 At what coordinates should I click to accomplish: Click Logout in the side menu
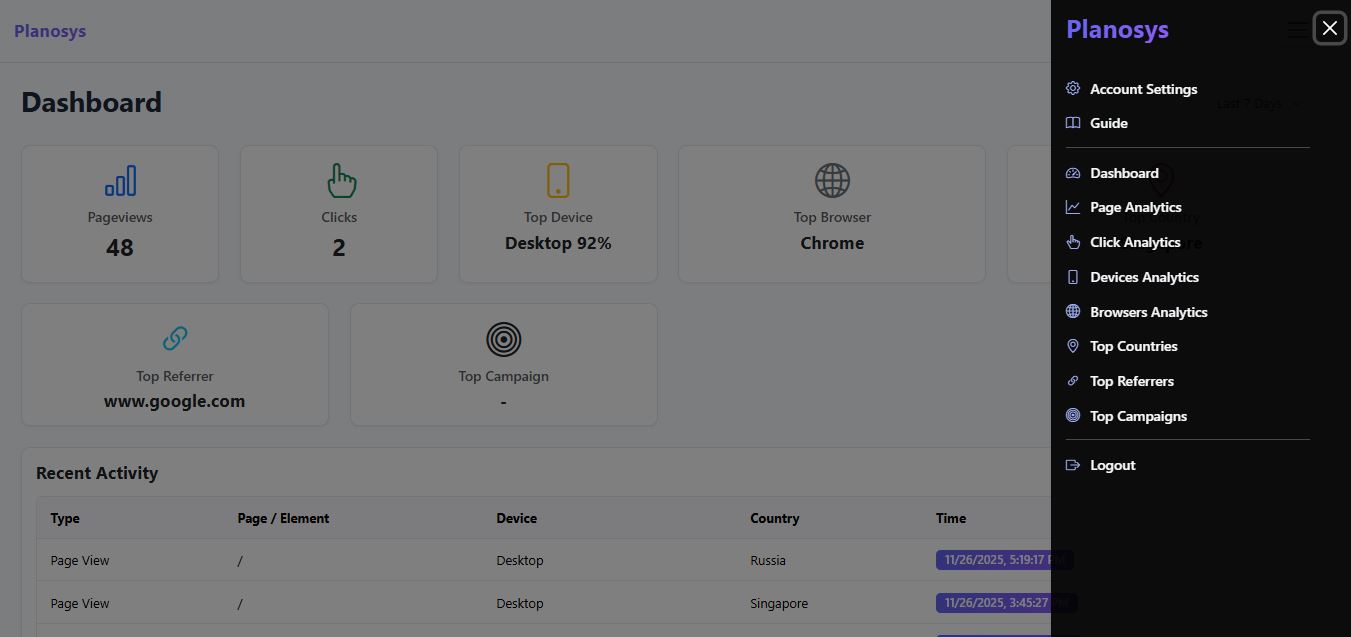click(1112, 464)
